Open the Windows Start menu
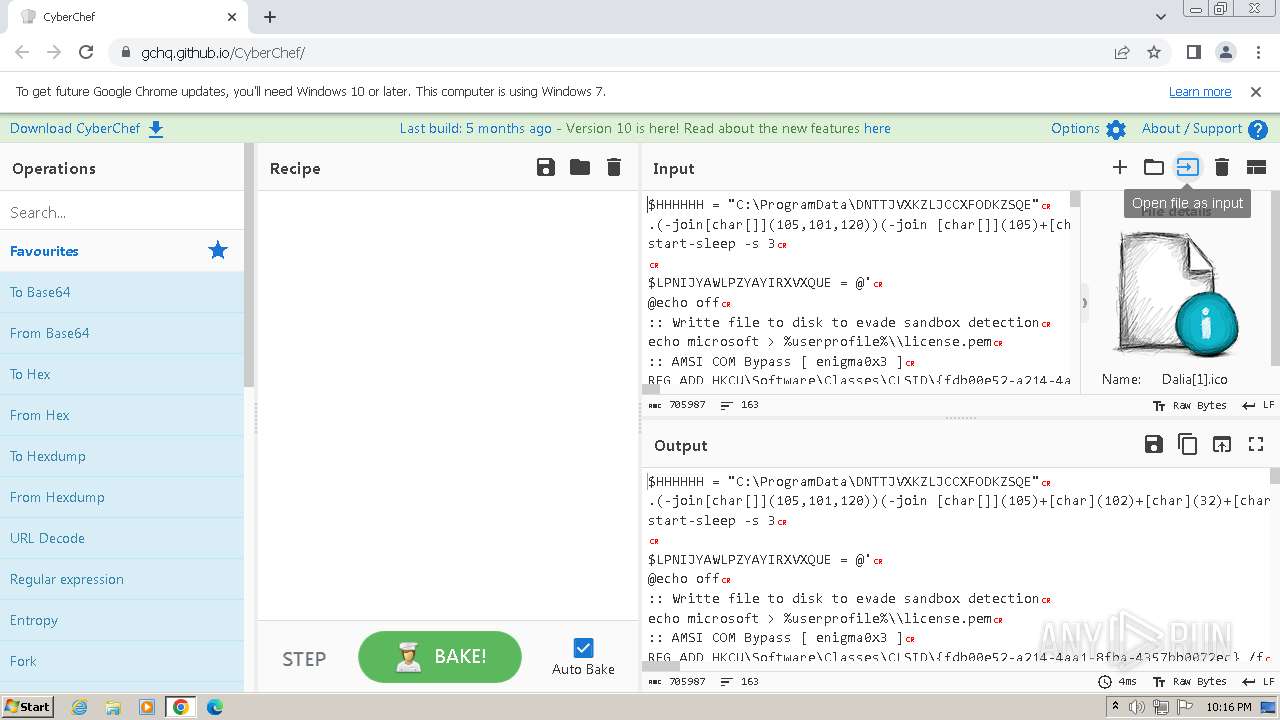This screenshot has width=1280, height=720. tap(28, 706)
